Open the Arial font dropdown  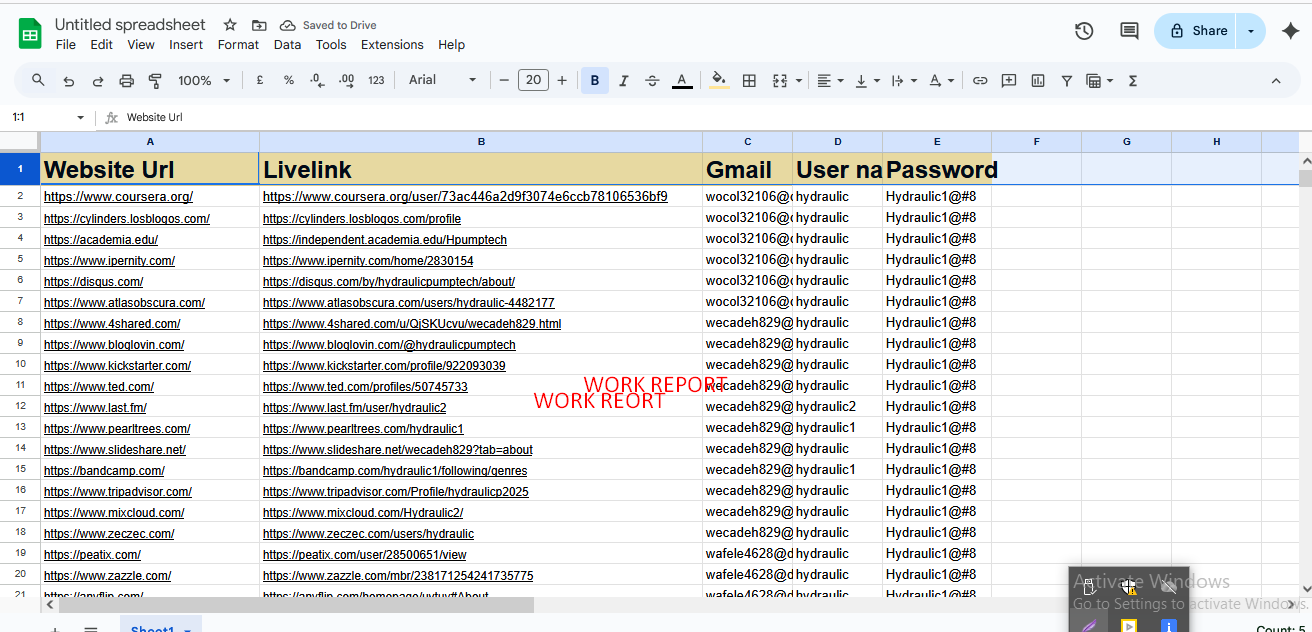[442, 80]
